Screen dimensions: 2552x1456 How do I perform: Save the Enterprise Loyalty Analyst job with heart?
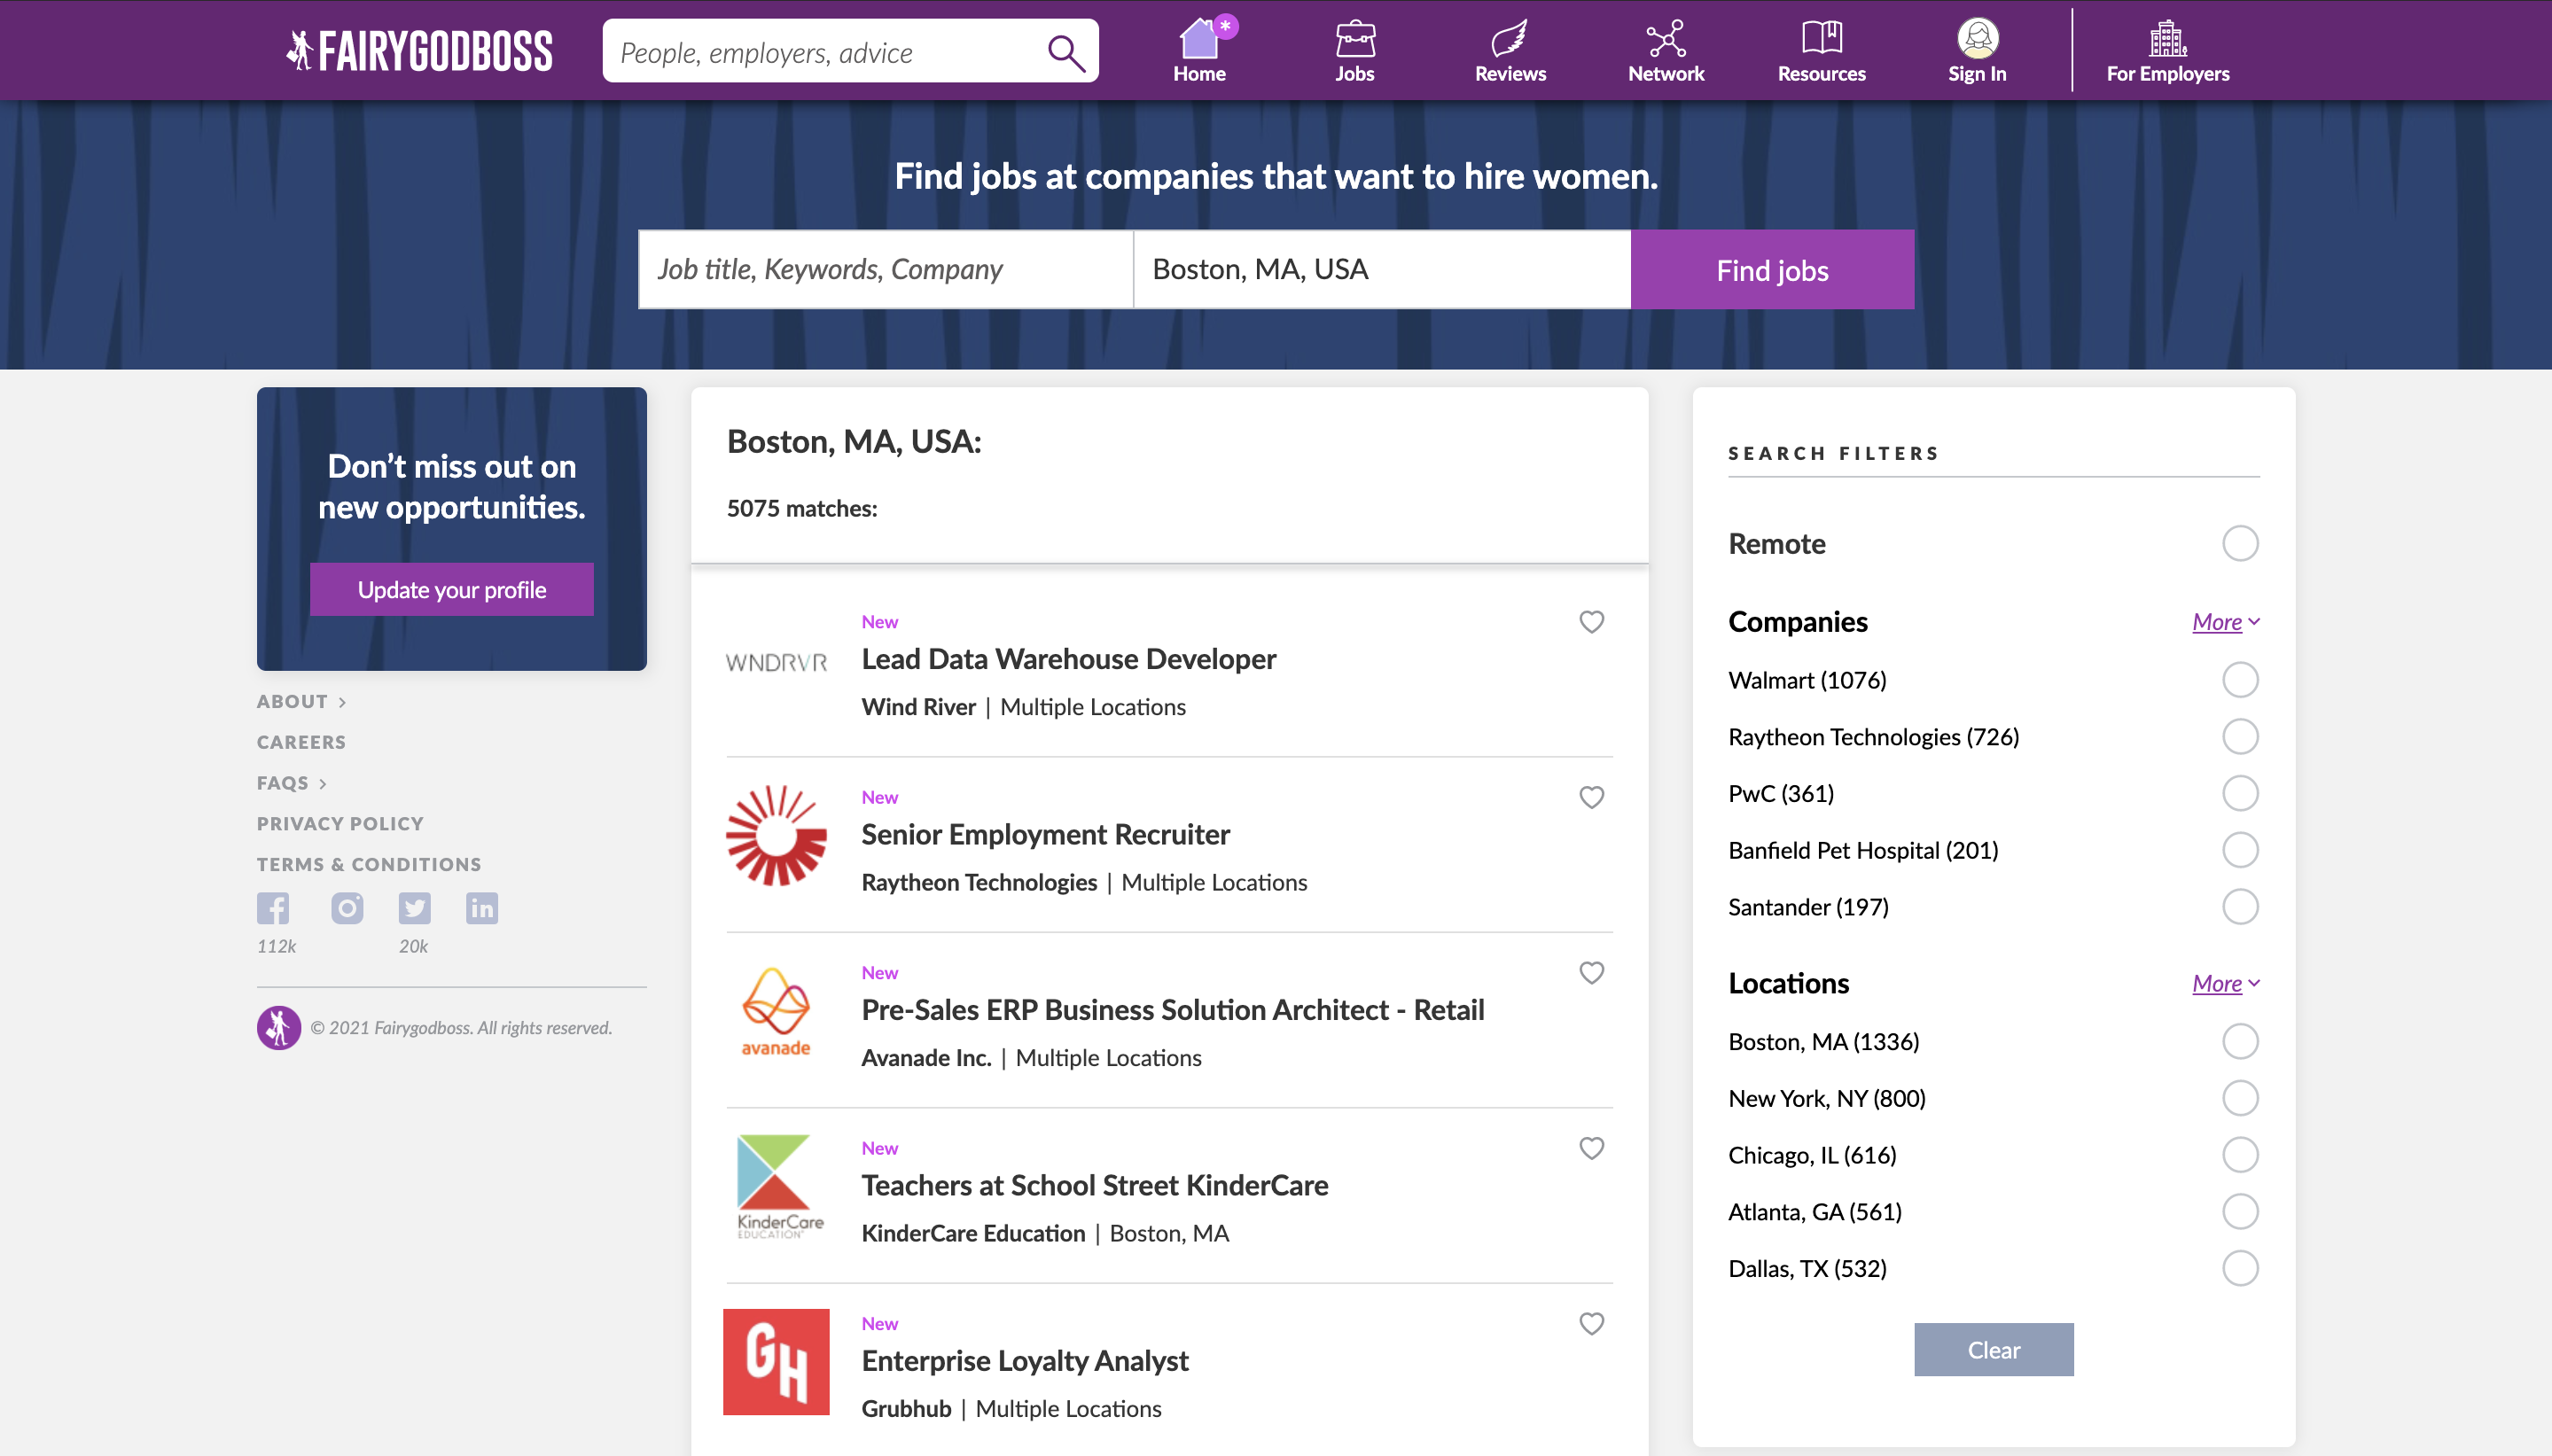[1591, 1324]
